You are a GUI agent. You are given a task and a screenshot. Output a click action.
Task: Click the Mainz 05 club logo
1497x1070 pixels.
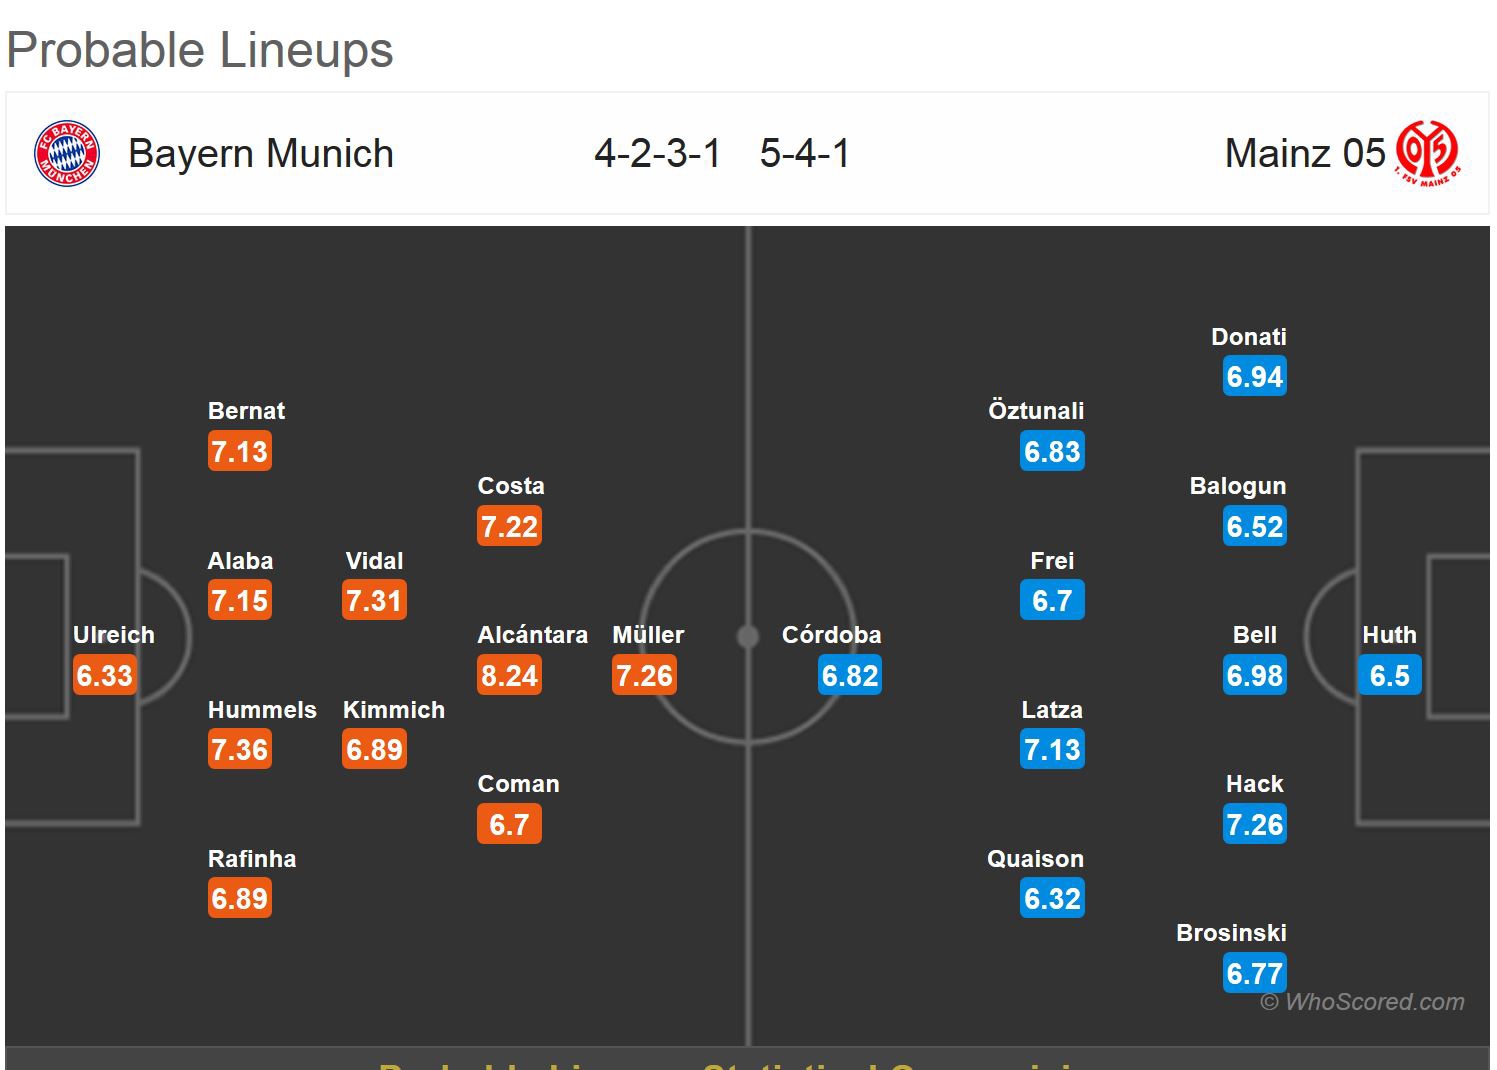coord(1427,153)
